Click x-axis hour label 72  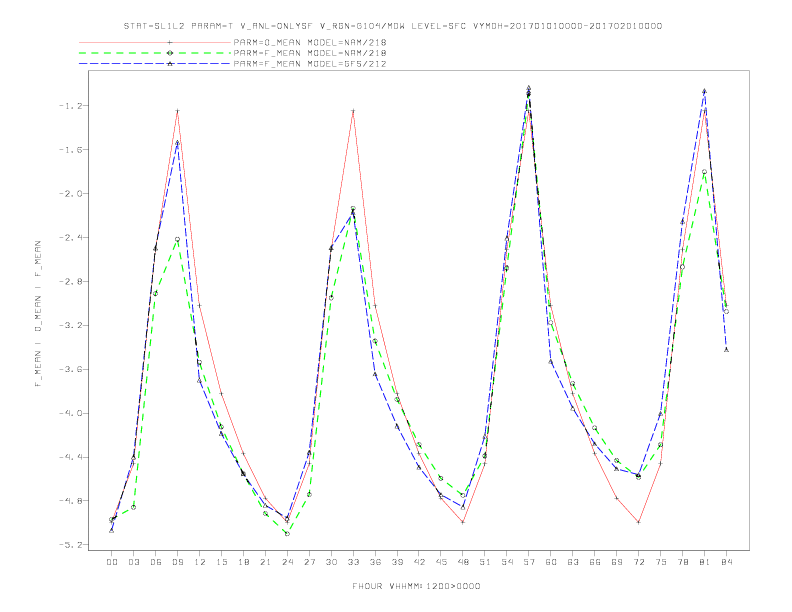click(x=639, y=562)
